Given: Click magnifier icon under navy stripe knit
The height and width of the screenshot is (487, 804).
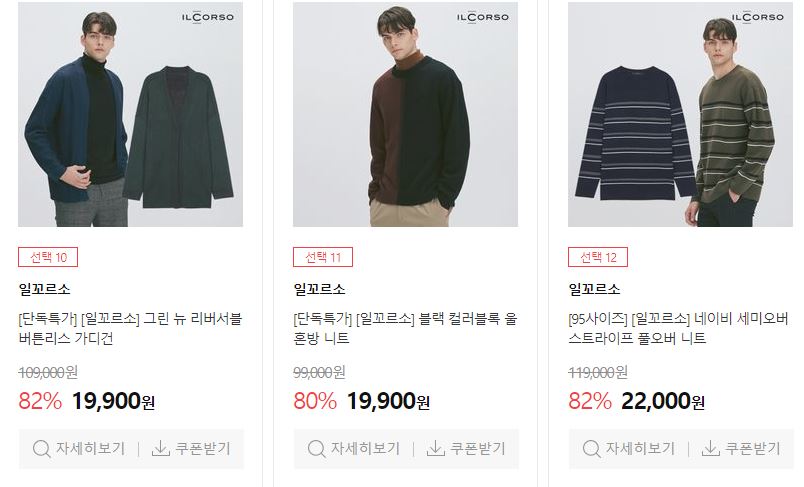Looking at the screenshot, I should (591, 449).
